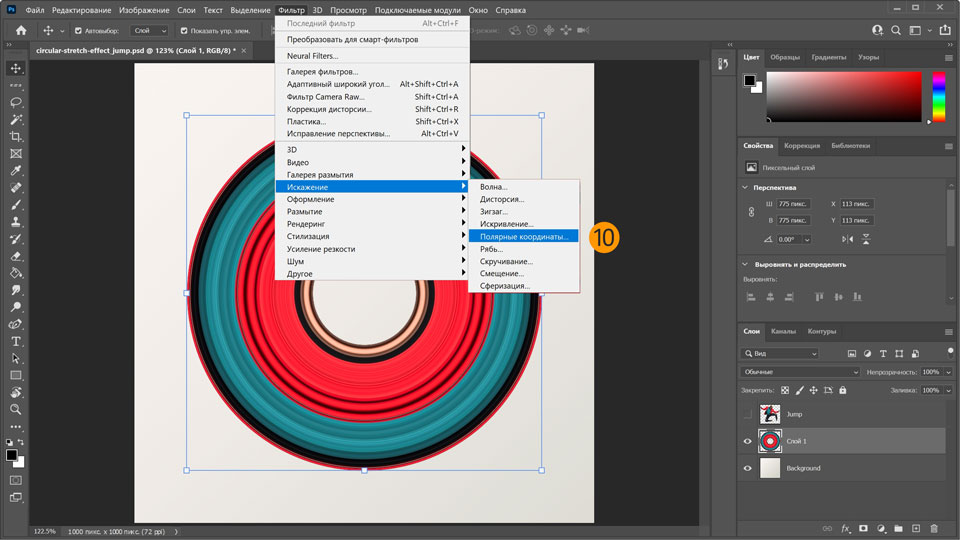This screenshot has width=960, height=540.
Task: Select the Crop tool
Action: (x=16, y=137)
